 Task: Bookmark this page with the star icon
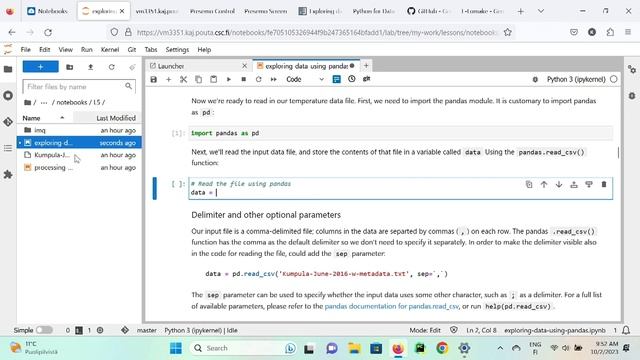click(507, 32)
